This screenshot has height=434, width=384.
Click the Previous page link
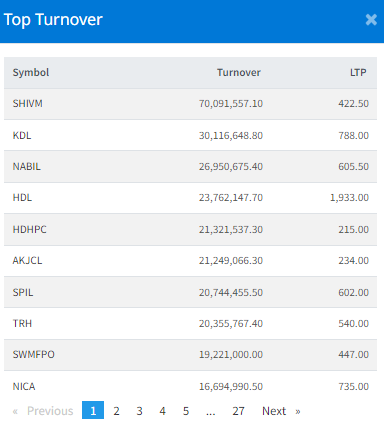point(43,411)
